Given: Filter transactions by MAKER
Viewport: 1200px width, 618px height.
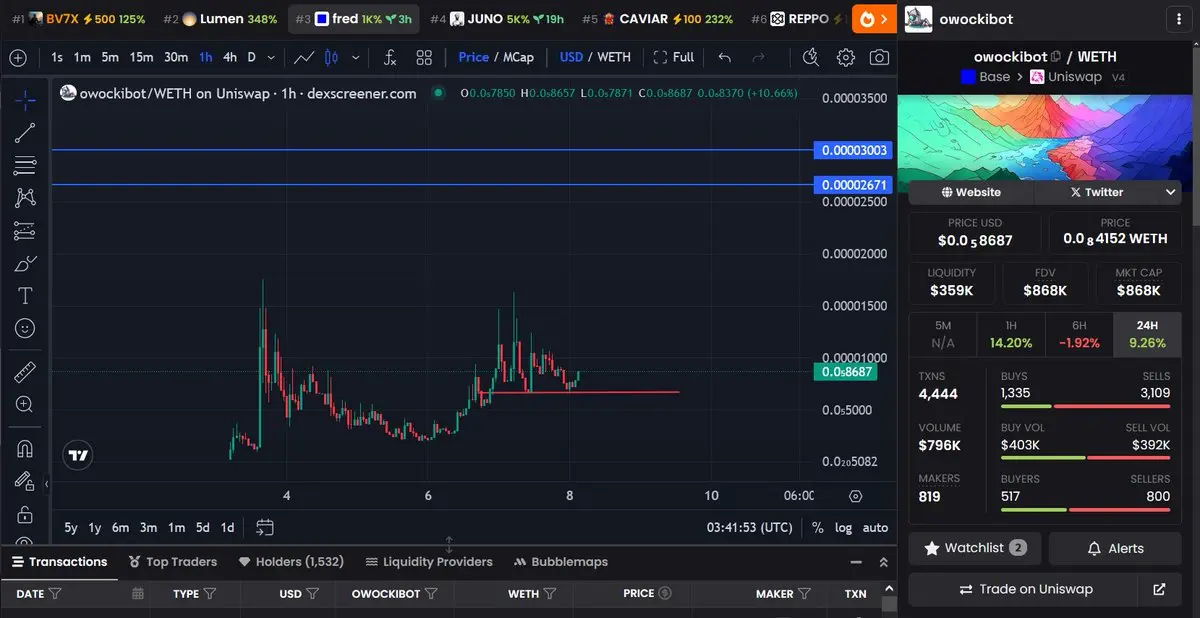Looking at the screenshot, I should (805, 593).
